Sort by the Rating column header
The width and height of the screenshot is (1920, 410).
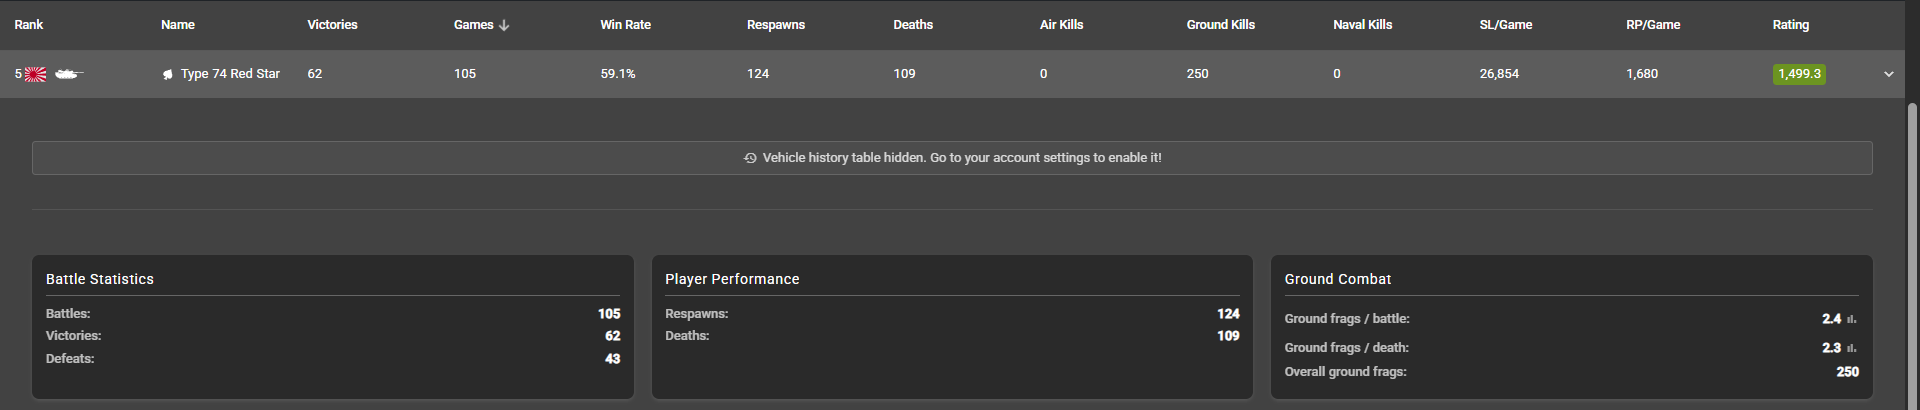pyautogui.click(x=1790, y=25)
